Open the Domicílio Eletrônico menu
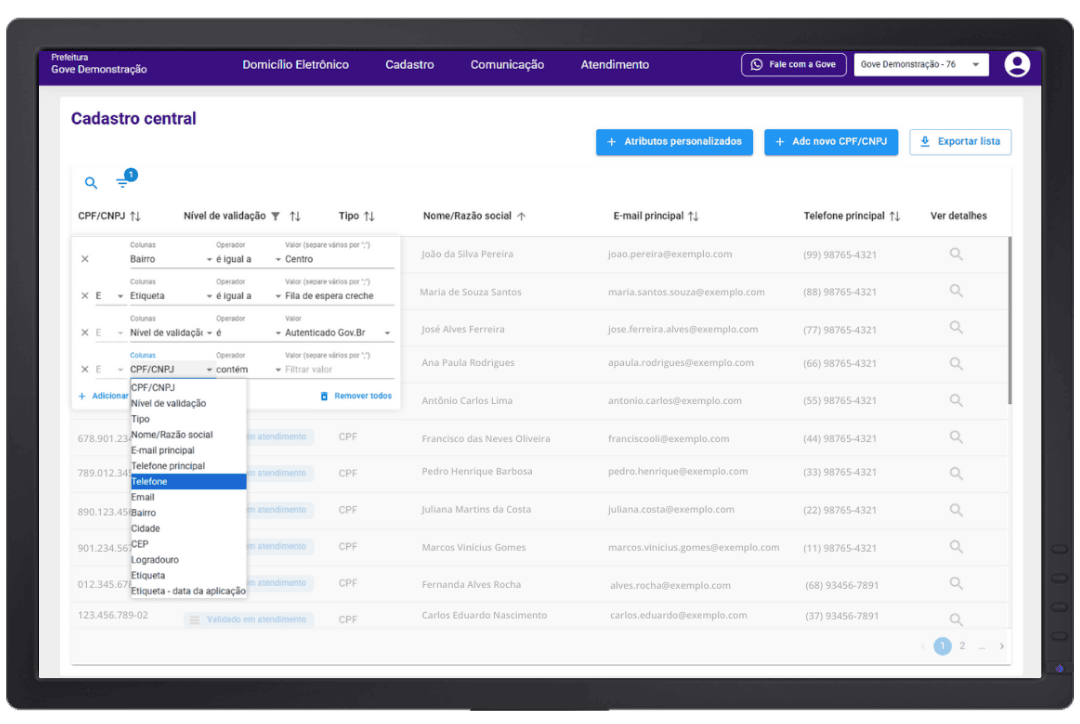The image size is (1080, 724). click(295, 65)
